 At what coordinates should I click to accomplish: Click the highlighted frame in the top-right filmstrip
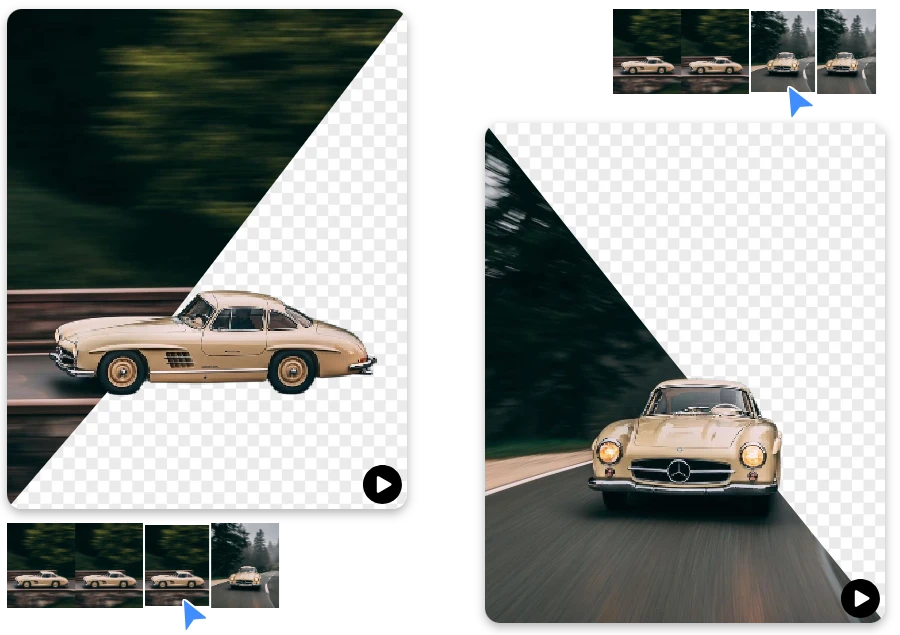[x=783, y=51]
